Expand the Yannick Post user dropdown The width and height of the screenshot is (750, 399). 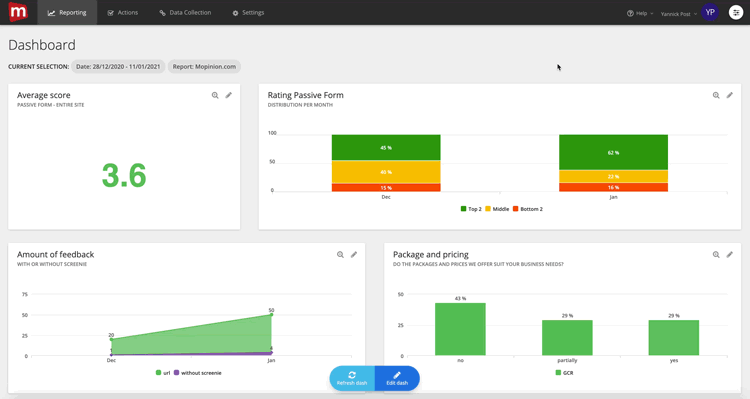click(x=679, y=14)
